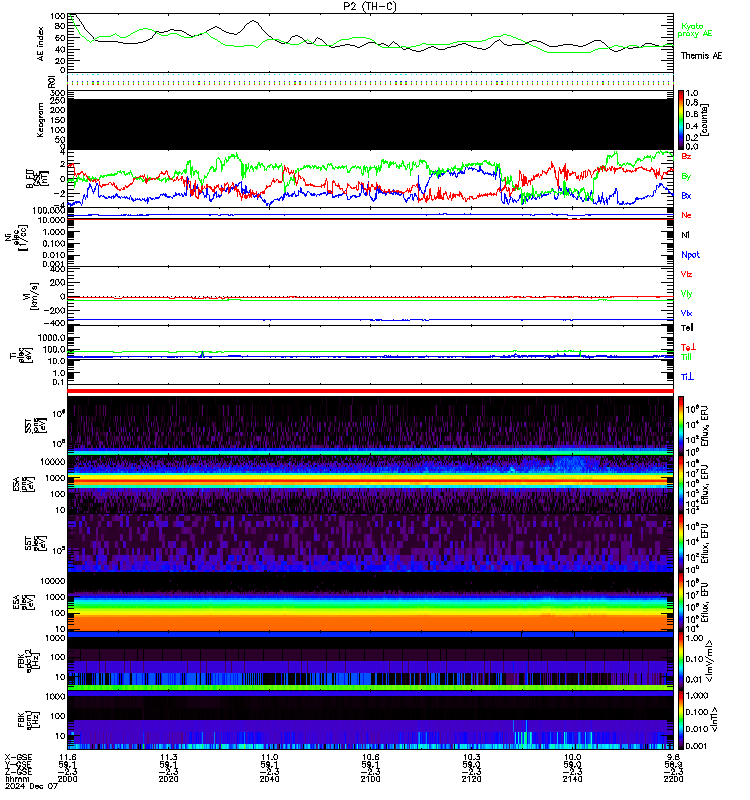Select the green Ti parallel legend label
The image size is (750, 800).
pos(687,357)
